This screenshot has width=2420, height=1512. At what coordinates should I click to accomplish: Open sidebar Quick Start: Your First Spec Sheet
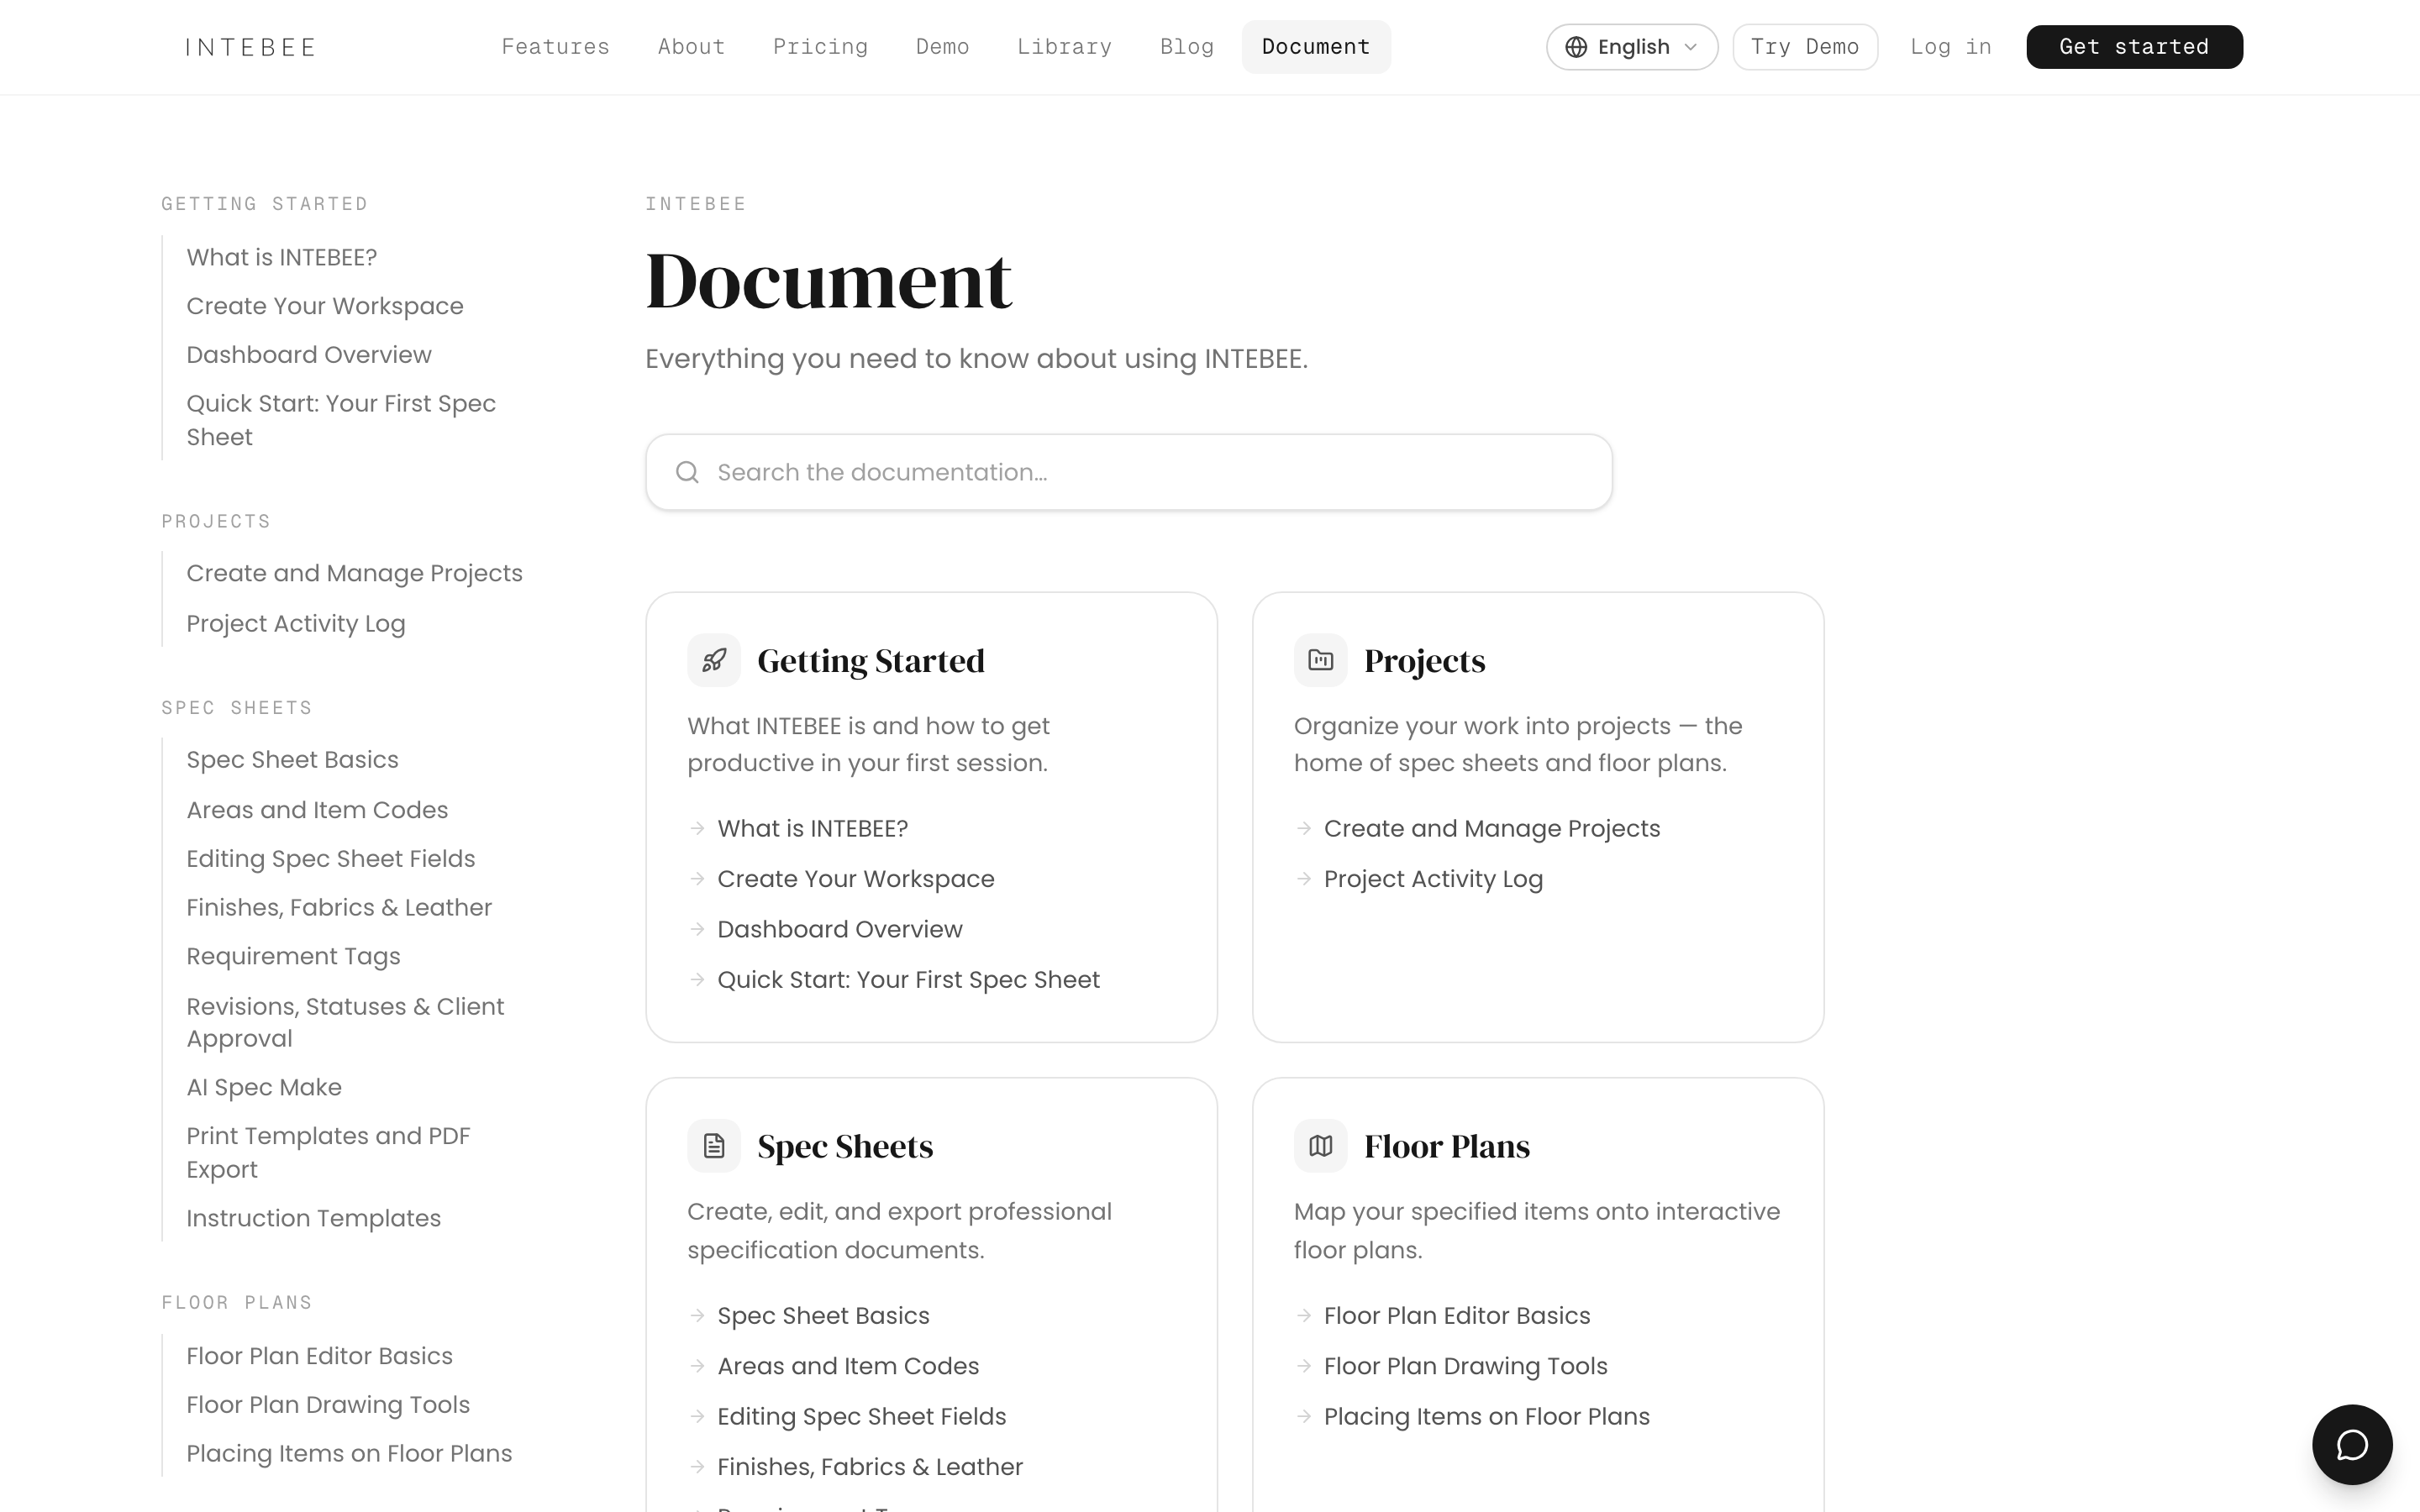click(x=340, y=420)
